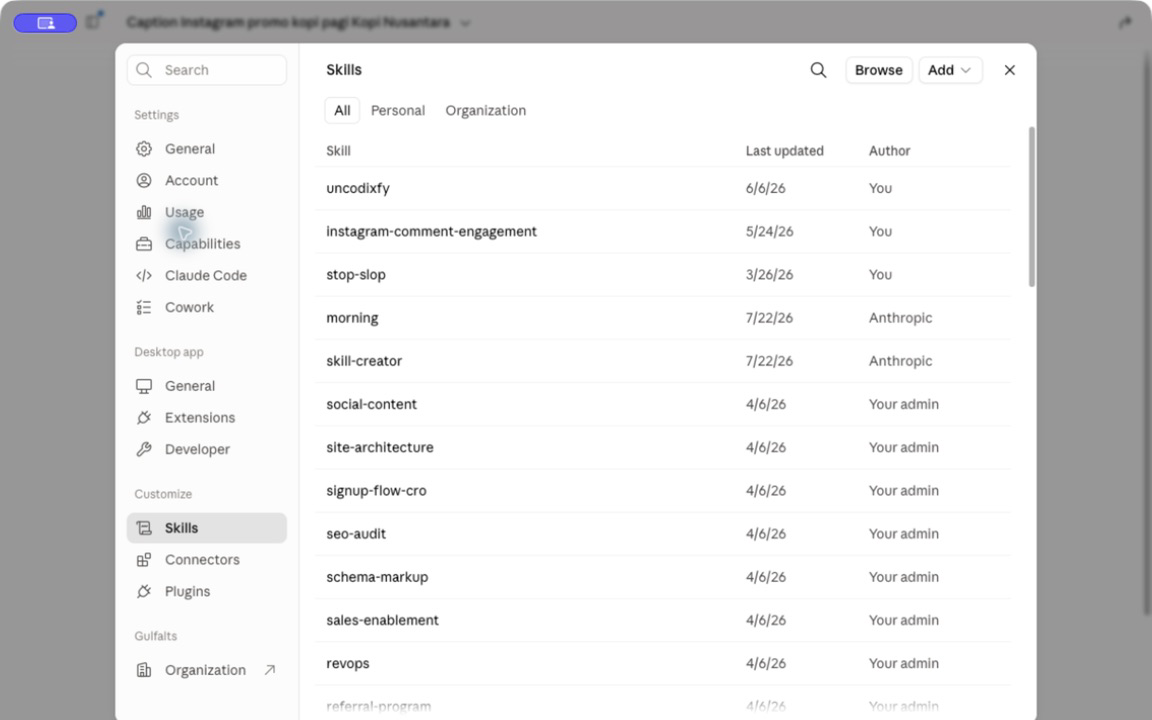This screenshot has height=720, width=1152.
Task: Open Claude Code settings
Action: [206, 276]
